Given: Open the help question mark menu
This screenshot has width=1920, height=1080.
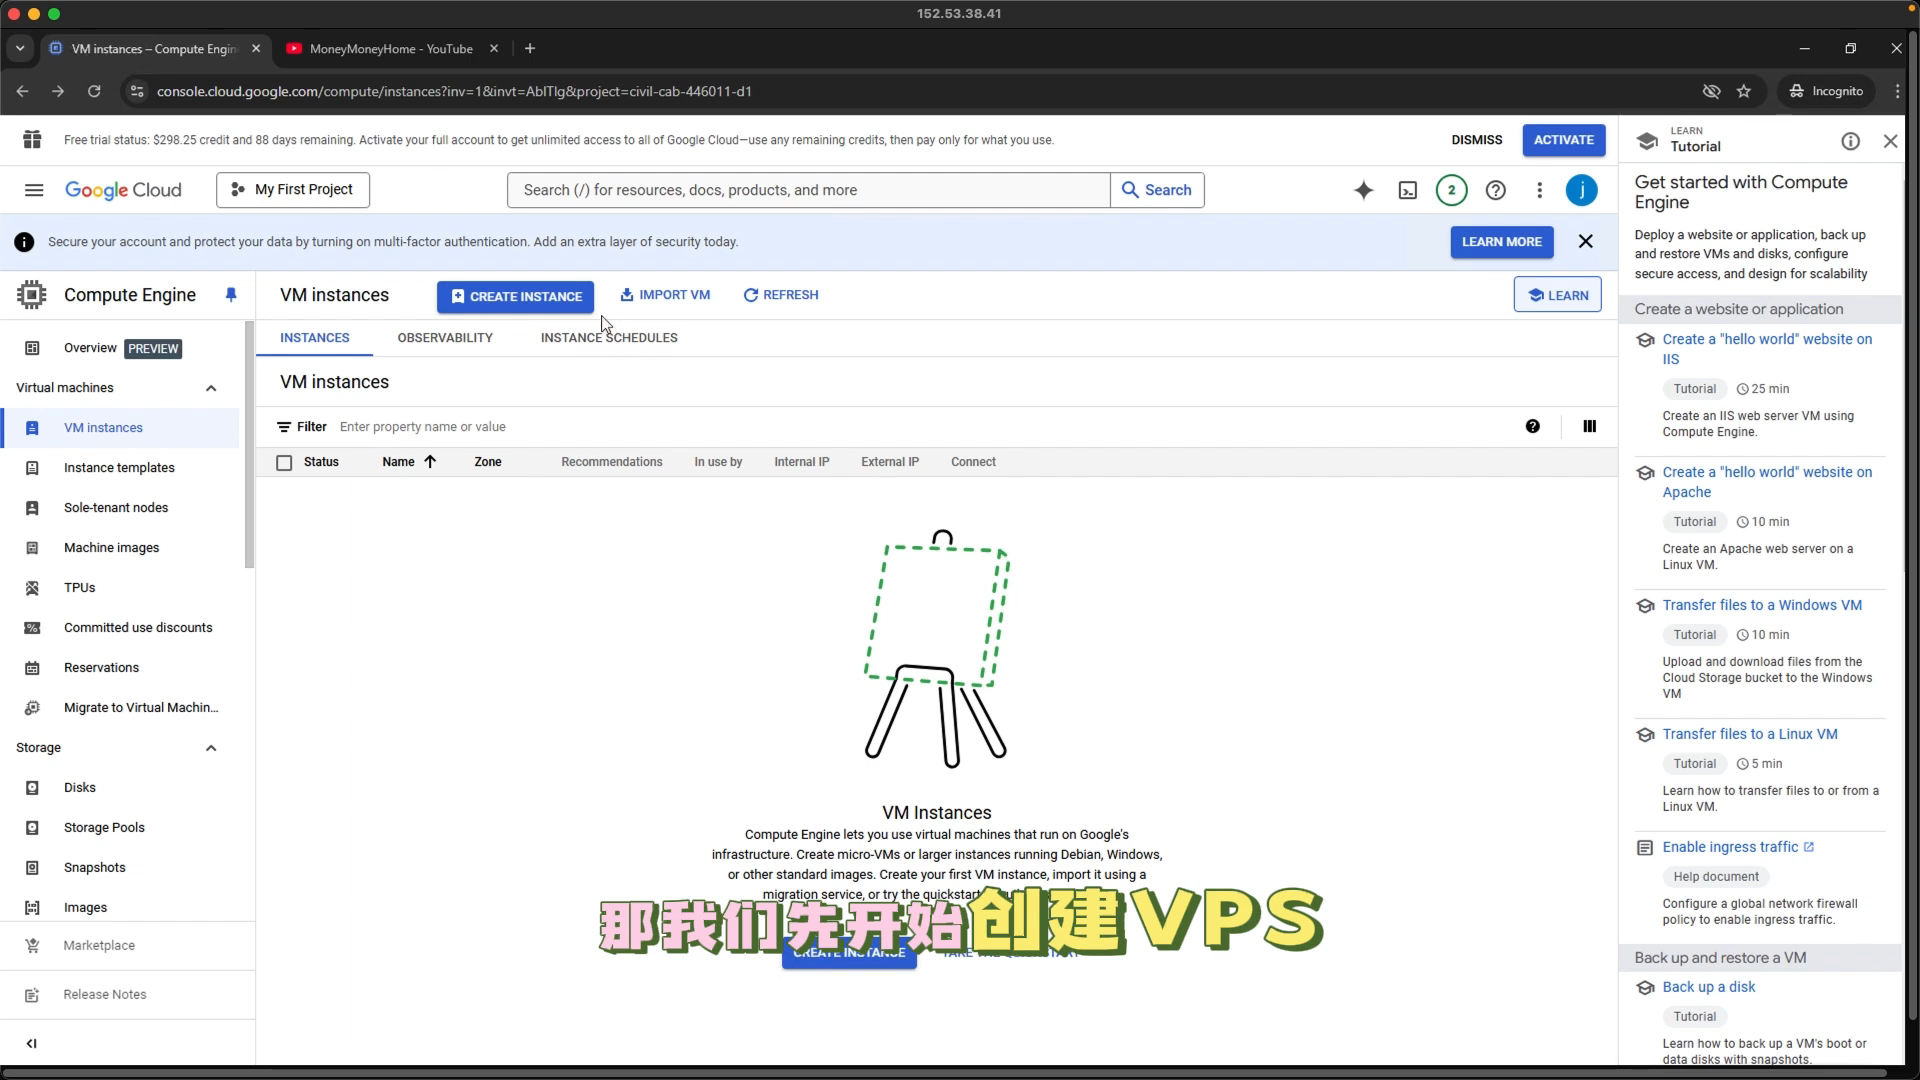Looking at the screenshot, I should (x=1496, y=190).
